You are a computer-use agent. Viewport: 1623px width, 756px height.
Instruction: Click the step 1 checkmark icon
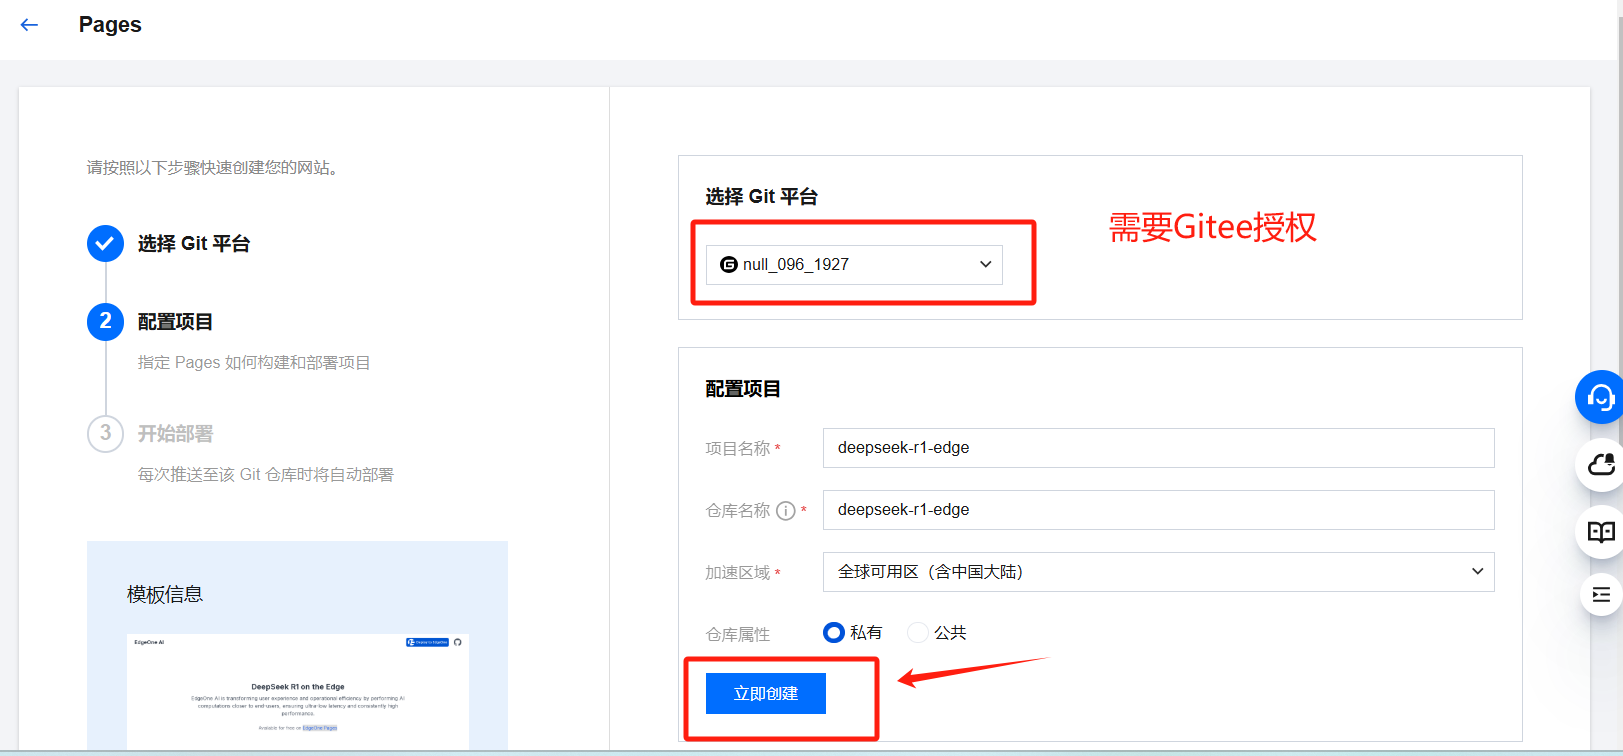[105, 243]
